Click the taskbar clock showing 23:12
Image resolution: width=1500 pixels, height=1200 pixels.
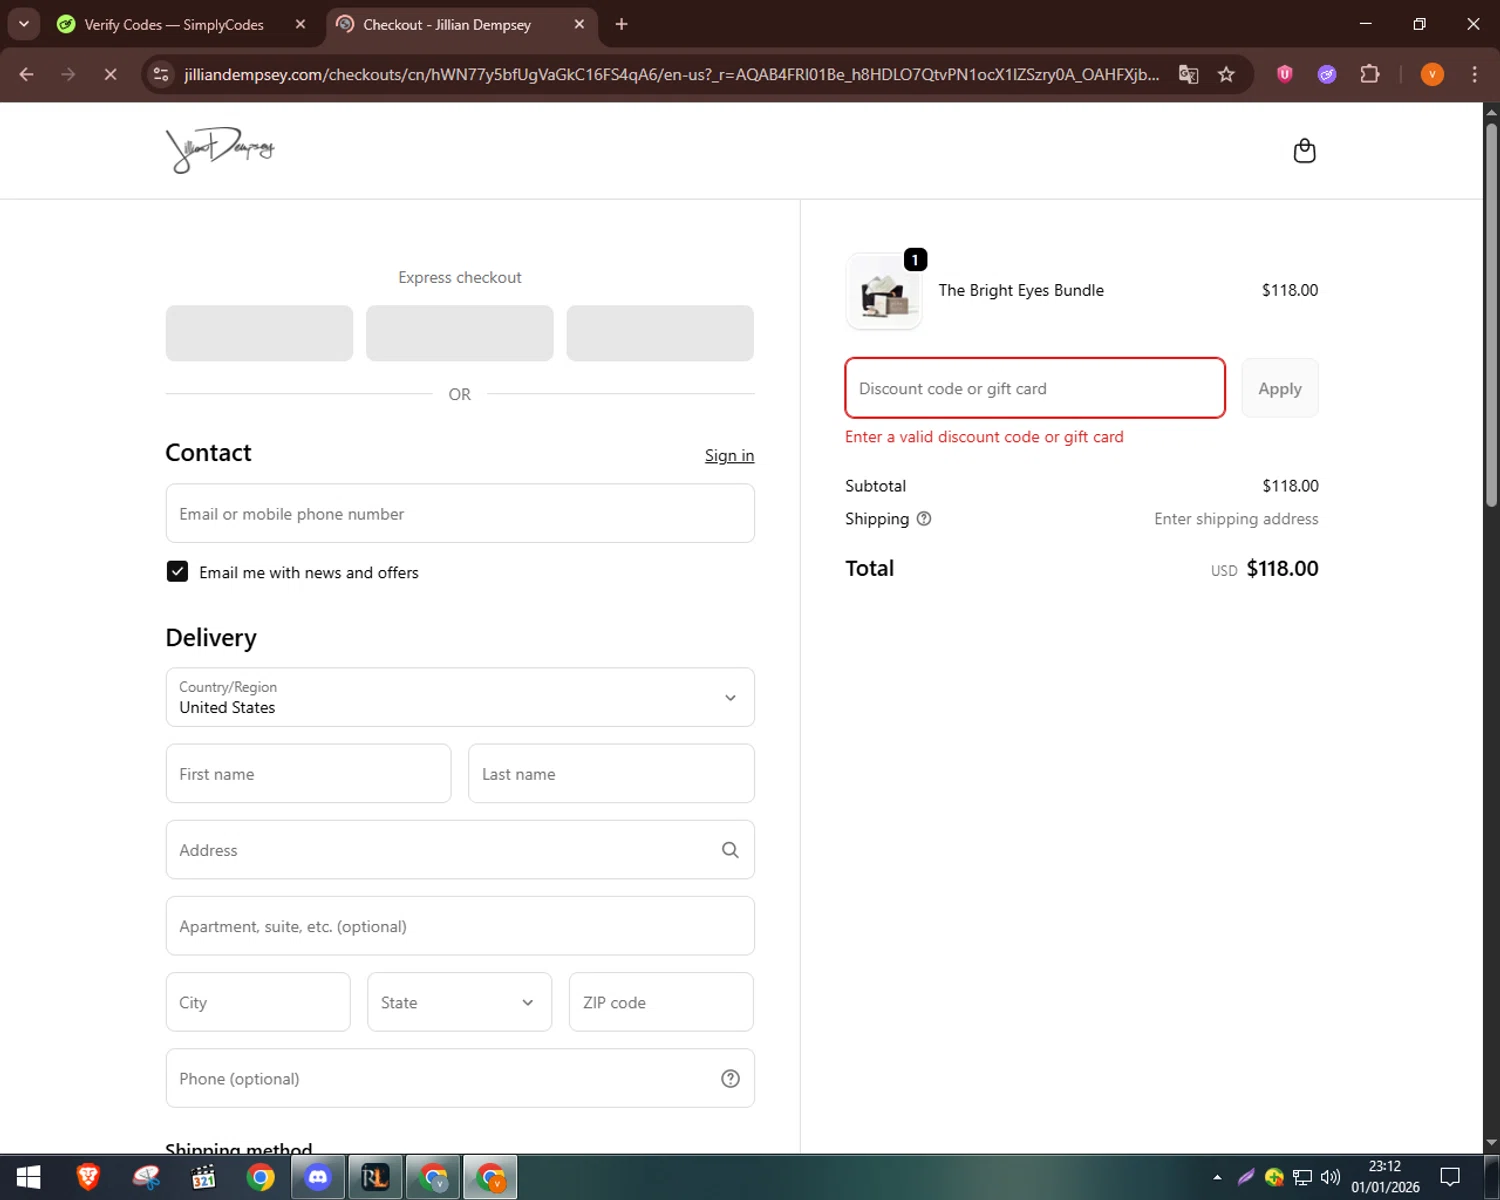click(x=1385, y=1177)
